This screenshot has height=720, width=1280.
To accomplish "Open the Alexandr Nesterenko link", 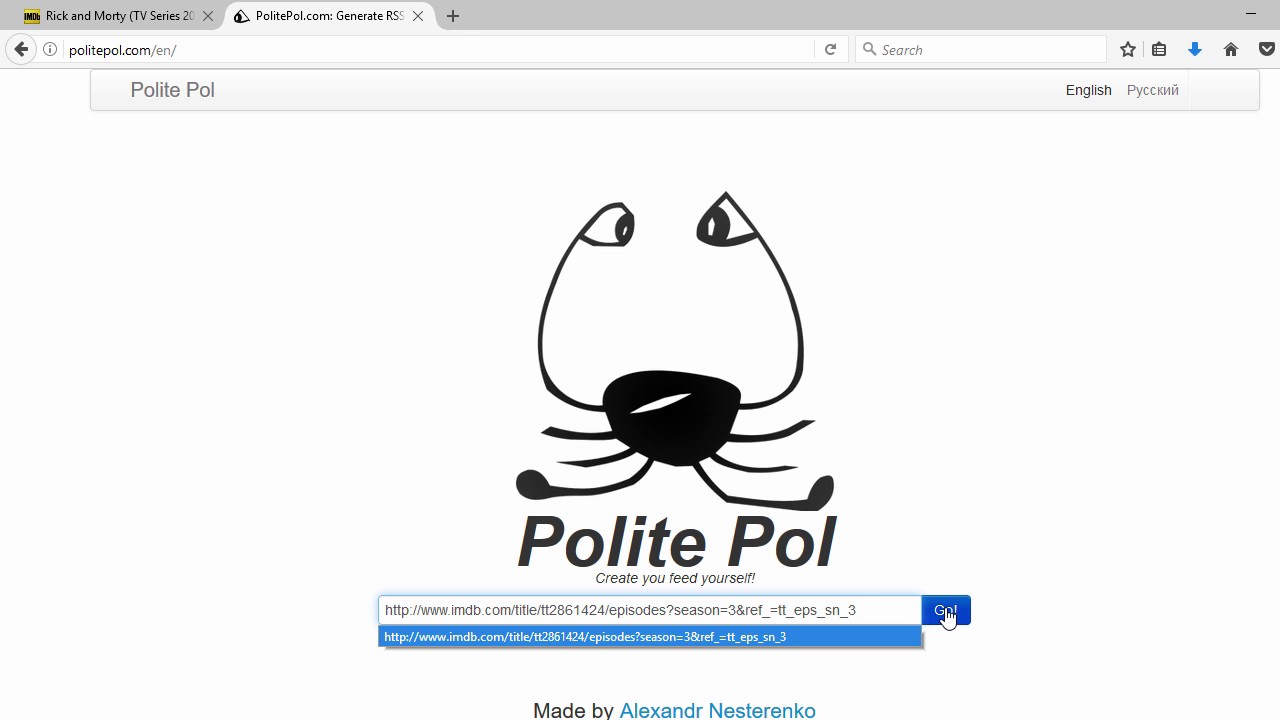I will point(717,710).
